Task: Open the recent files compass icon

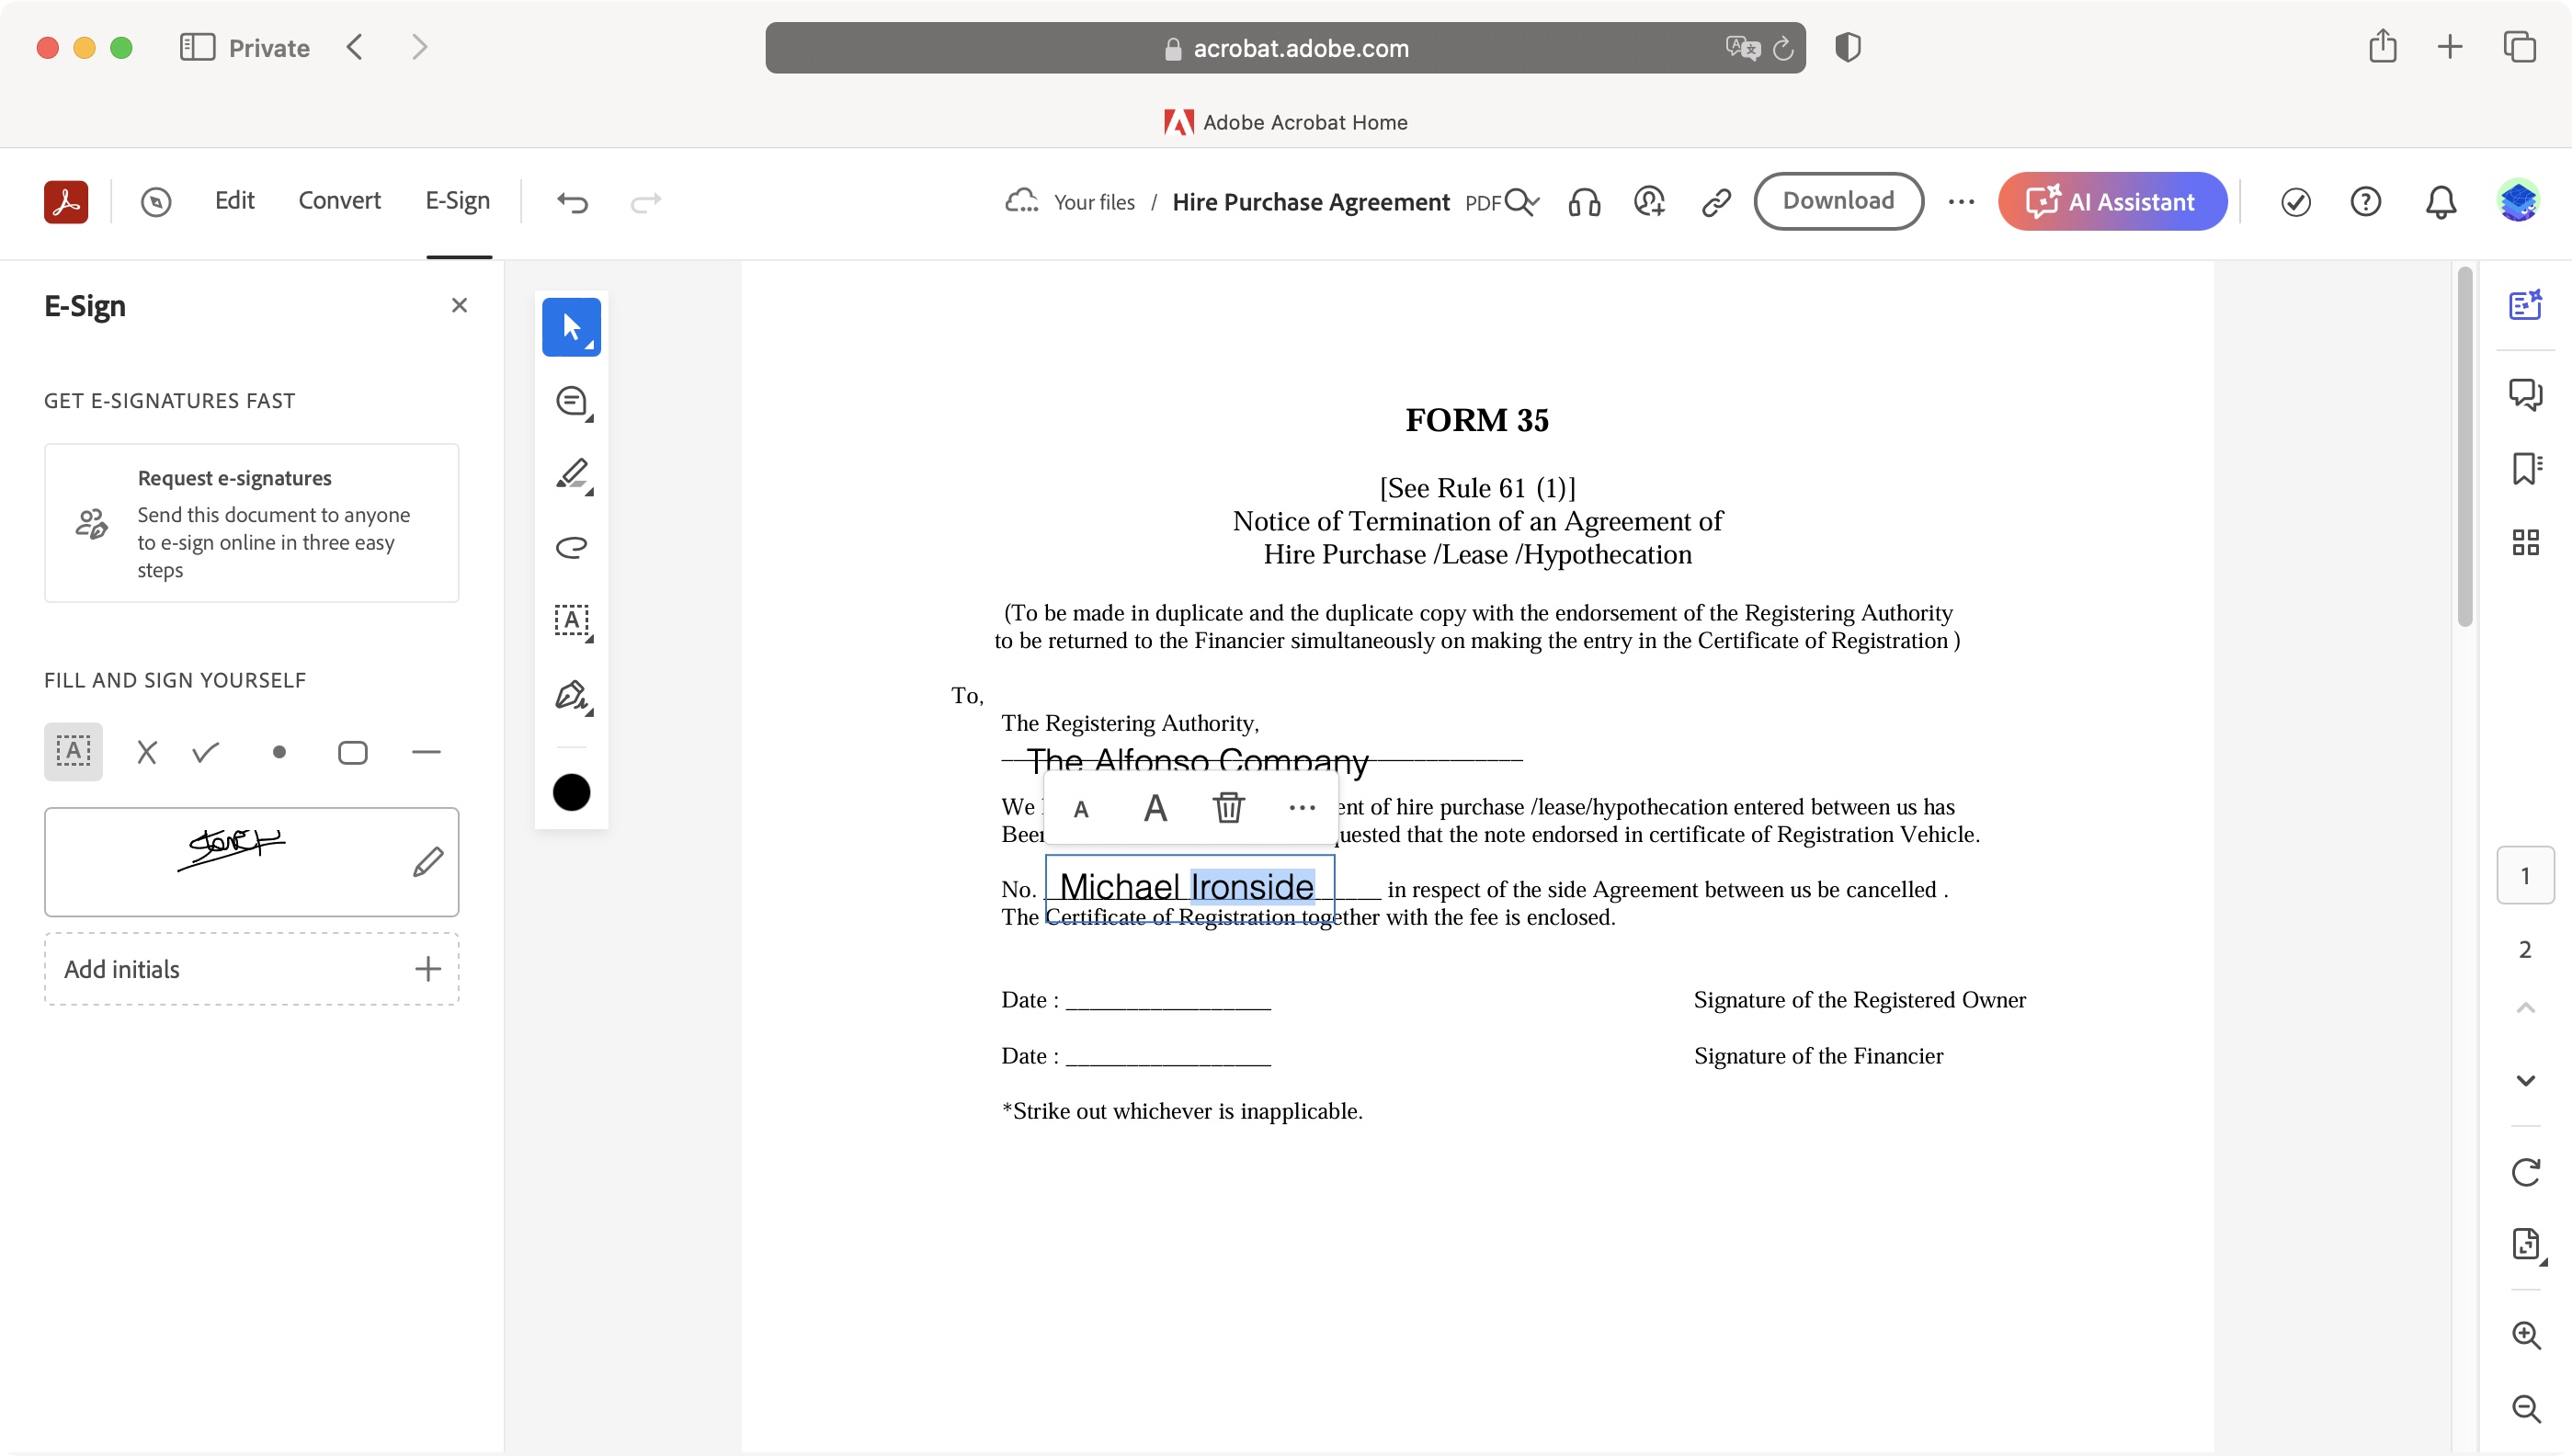Action: pos(156,202)
